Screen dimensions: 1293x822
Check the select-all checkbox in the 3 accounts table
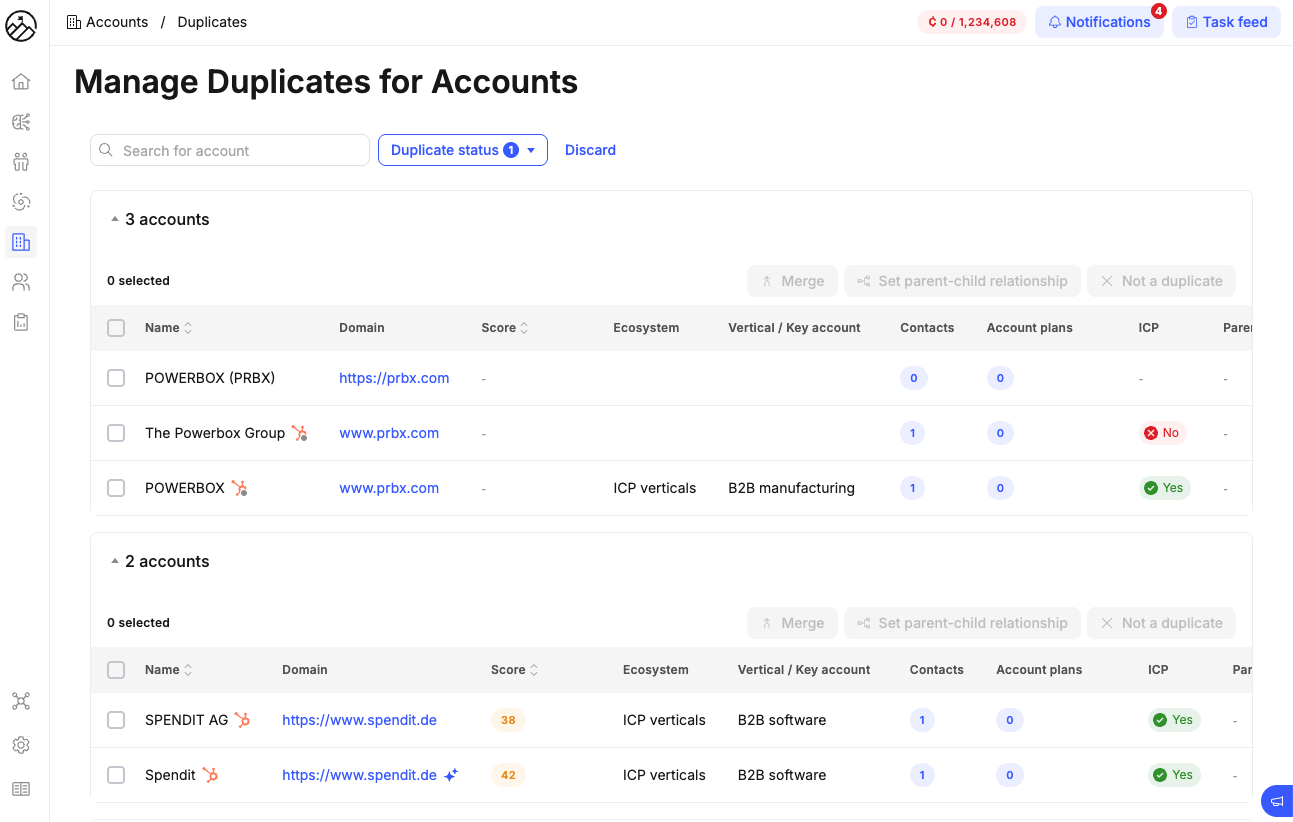116,327
